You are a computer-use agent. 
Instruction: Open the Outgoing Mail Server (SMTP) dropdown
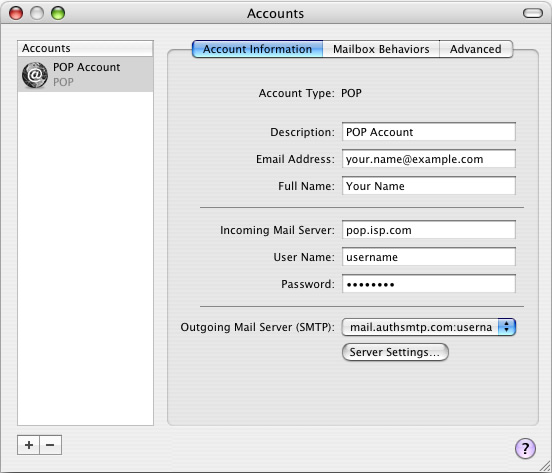point(429,327)
